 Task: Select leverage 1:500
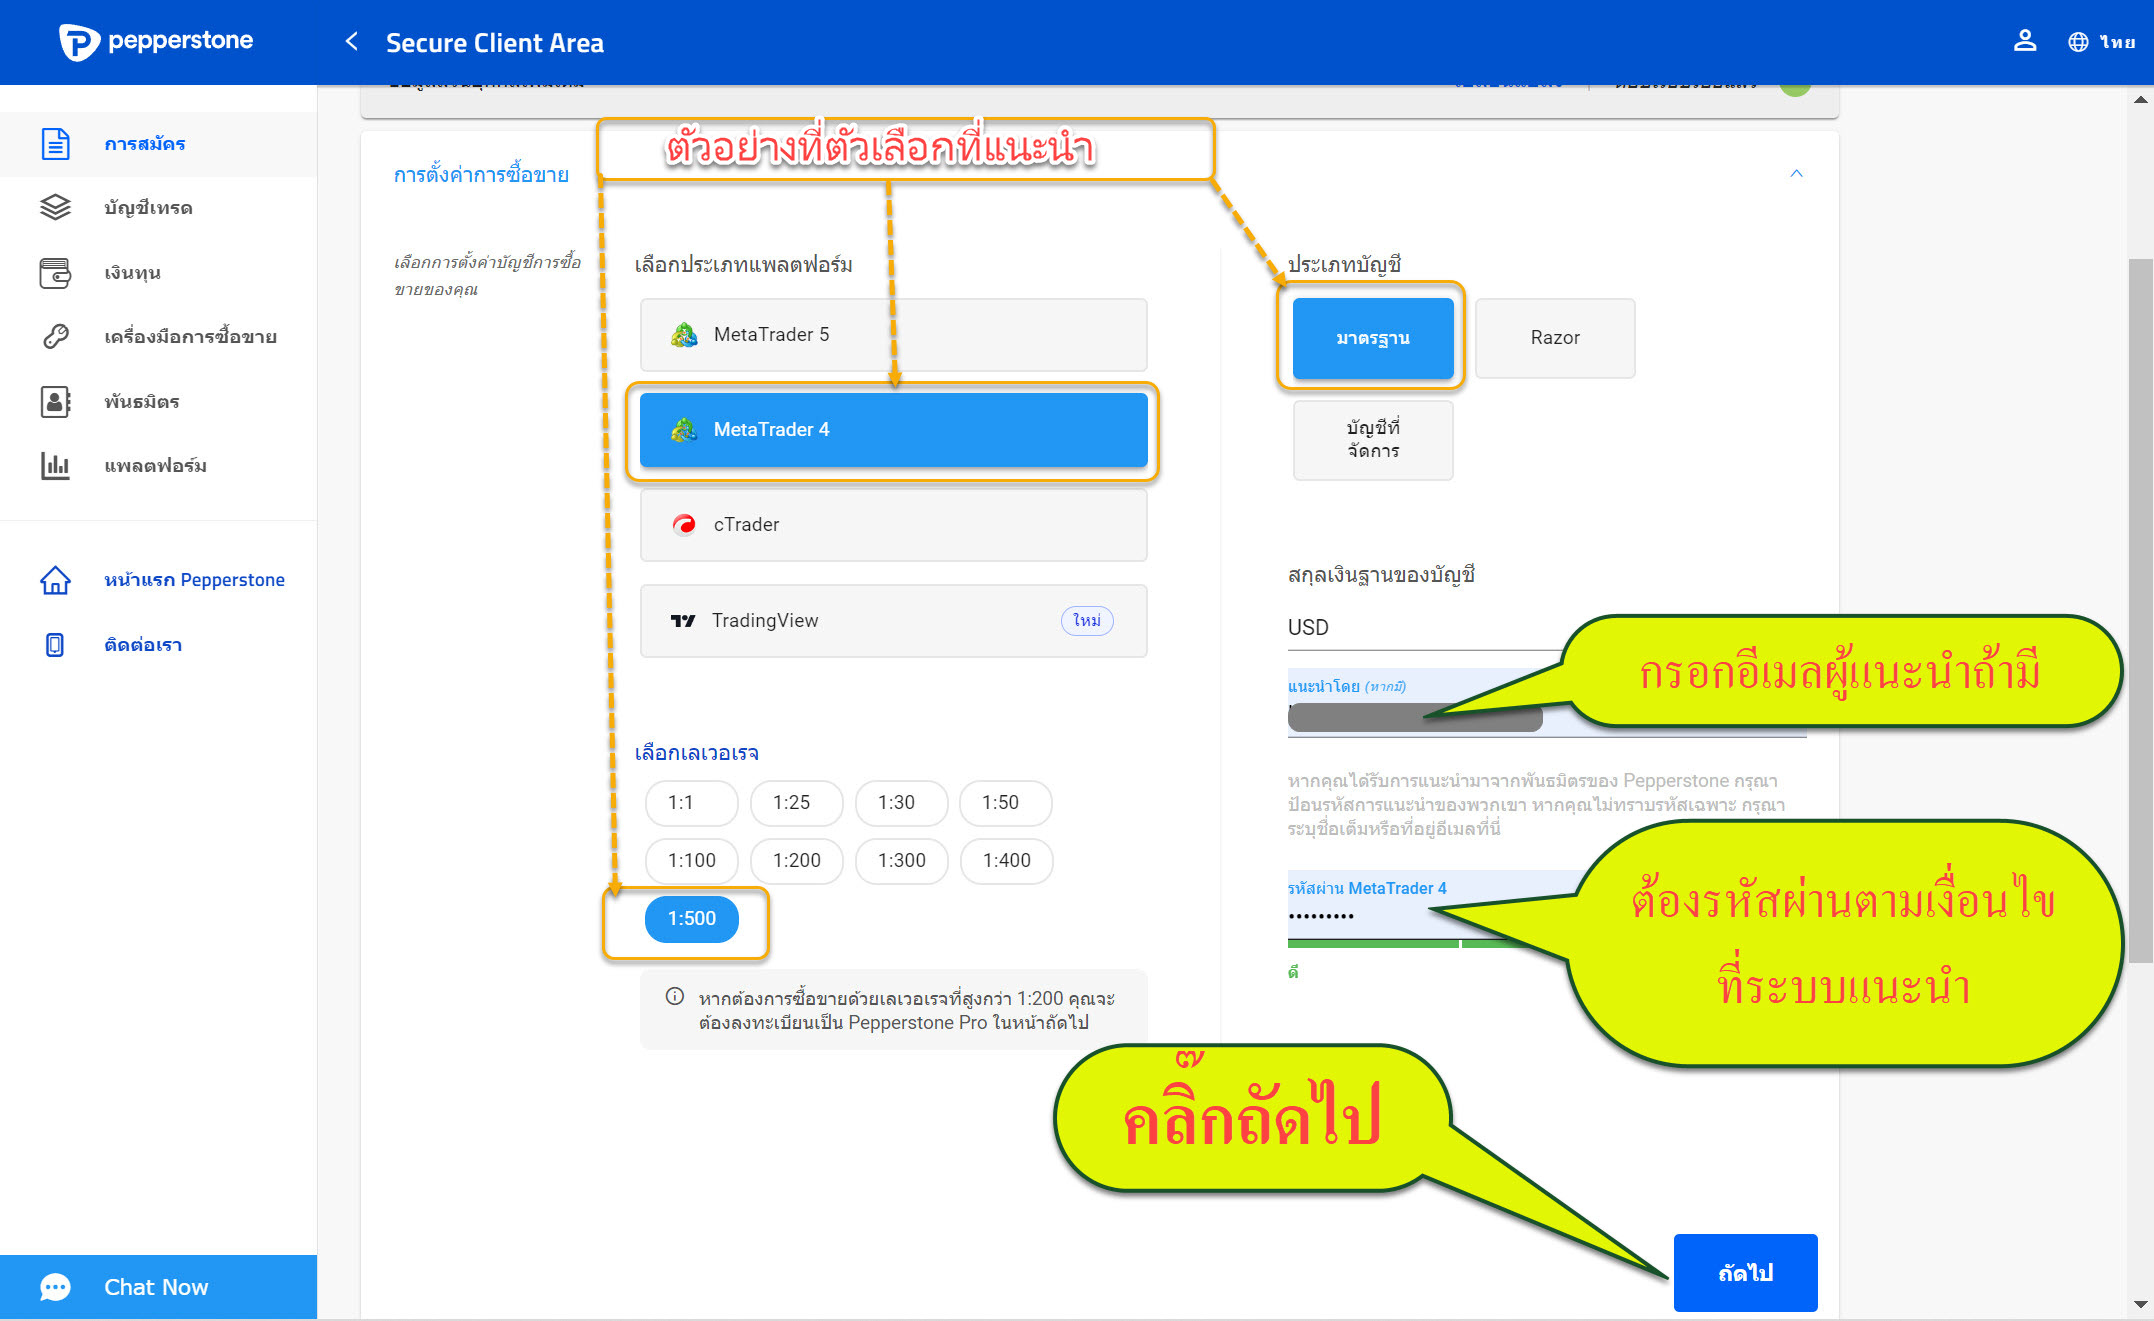coord(691,919)
